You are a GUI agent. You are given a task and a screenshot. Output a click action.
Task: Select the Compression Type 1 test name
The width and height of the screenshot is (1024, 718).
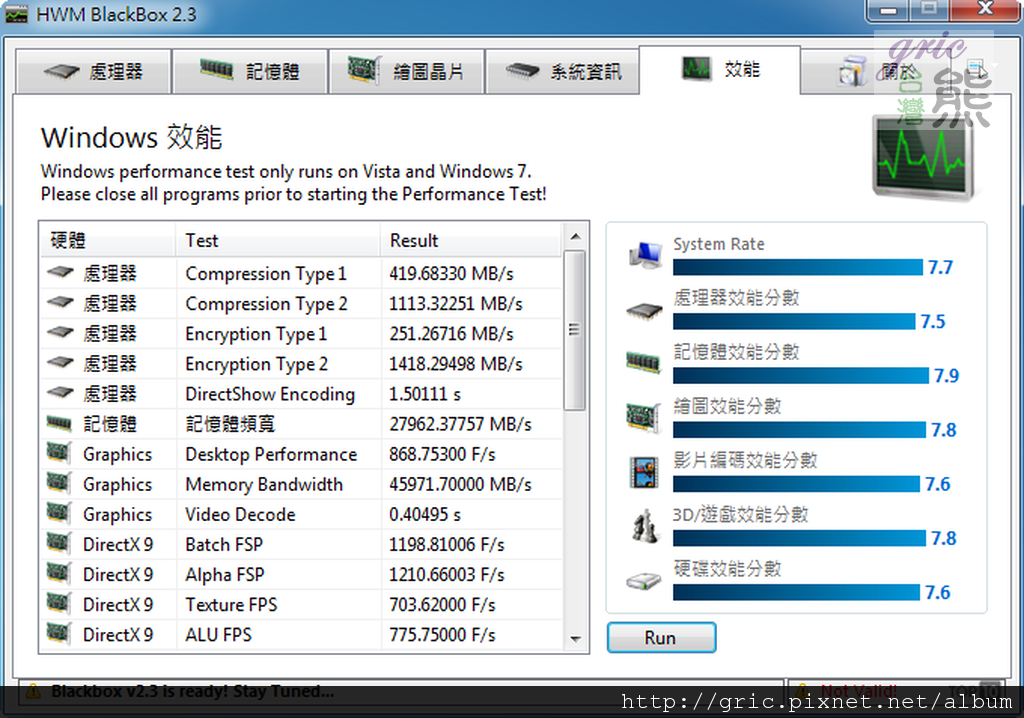tap(266, 274)
